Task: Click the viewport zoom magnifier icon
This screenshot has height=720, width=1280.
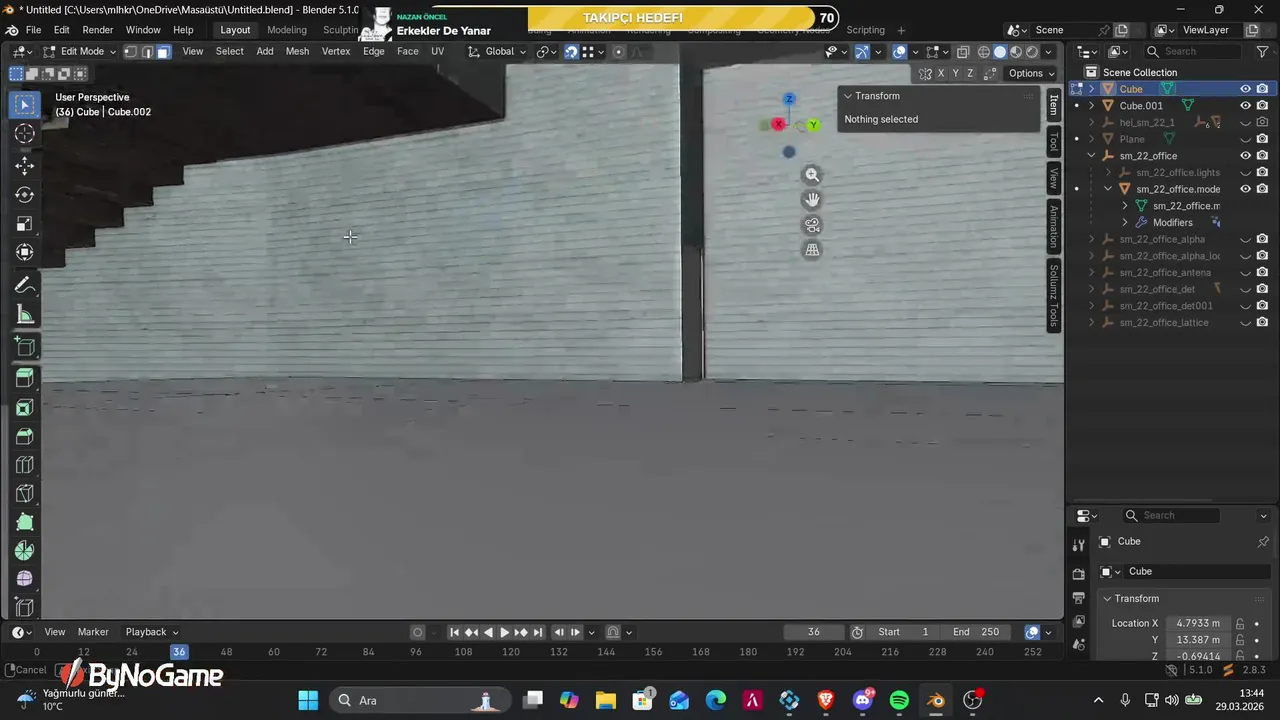Action: click(812, 175)
